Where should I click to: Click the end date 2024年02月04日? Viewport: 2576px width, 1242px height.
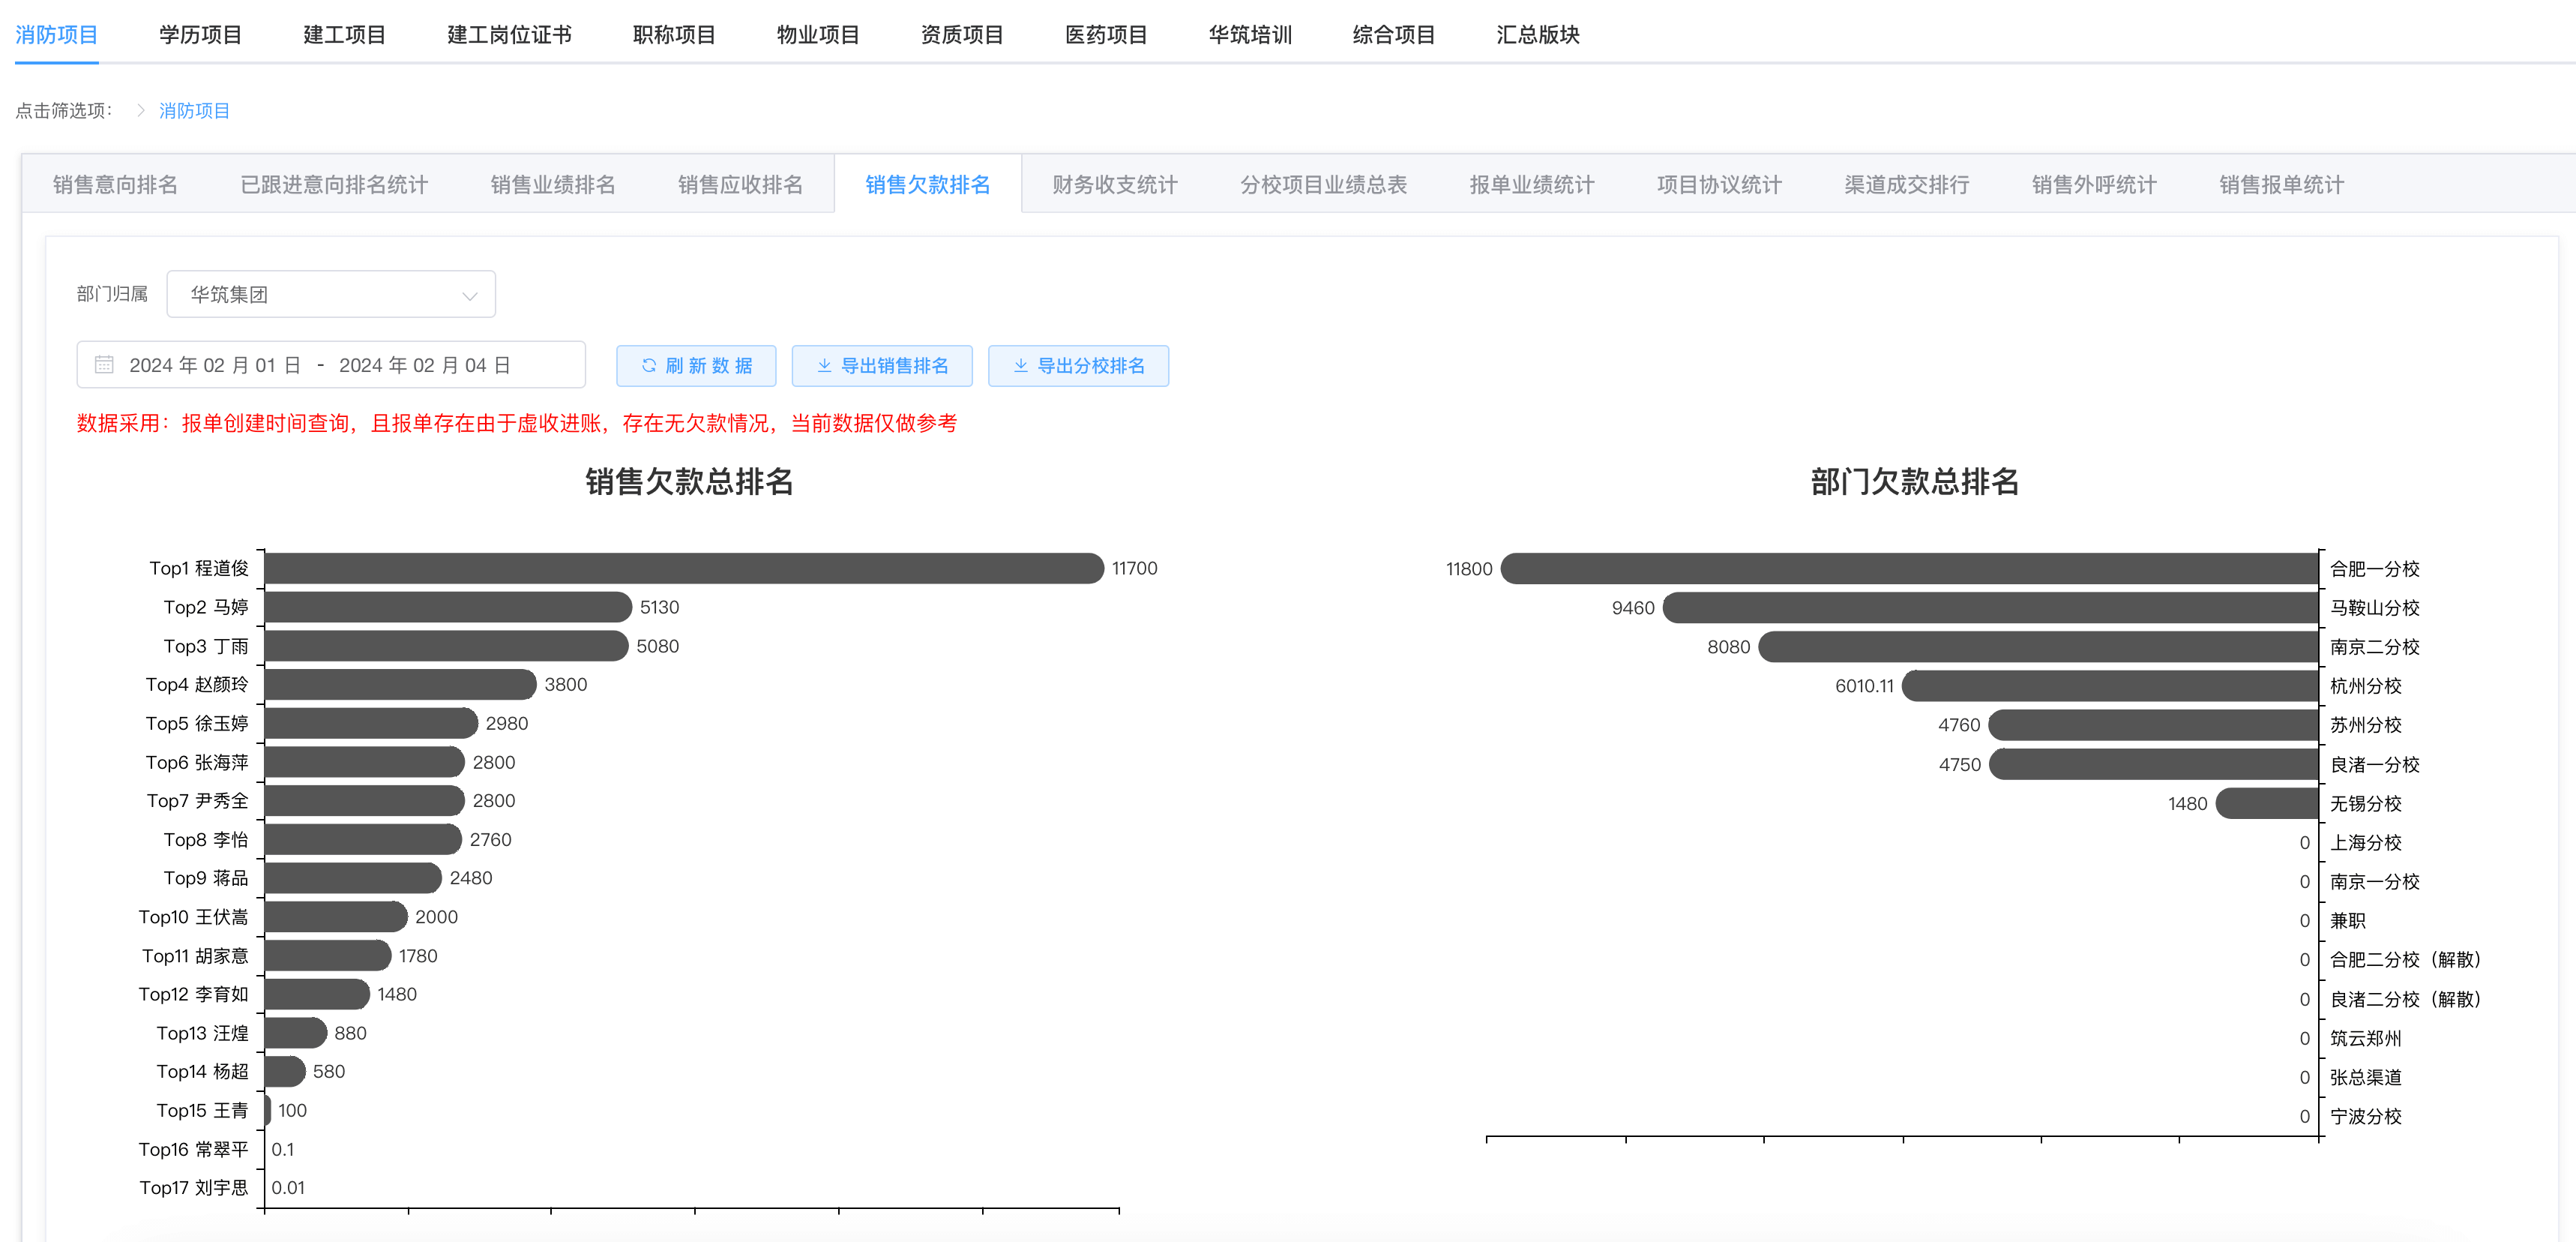[x=425, y=365]
